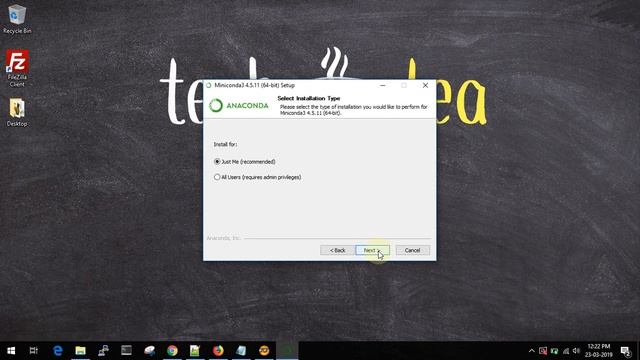Open the Action Center notifications icon
The height and width of the screenshot is (360, 640).
626,351
